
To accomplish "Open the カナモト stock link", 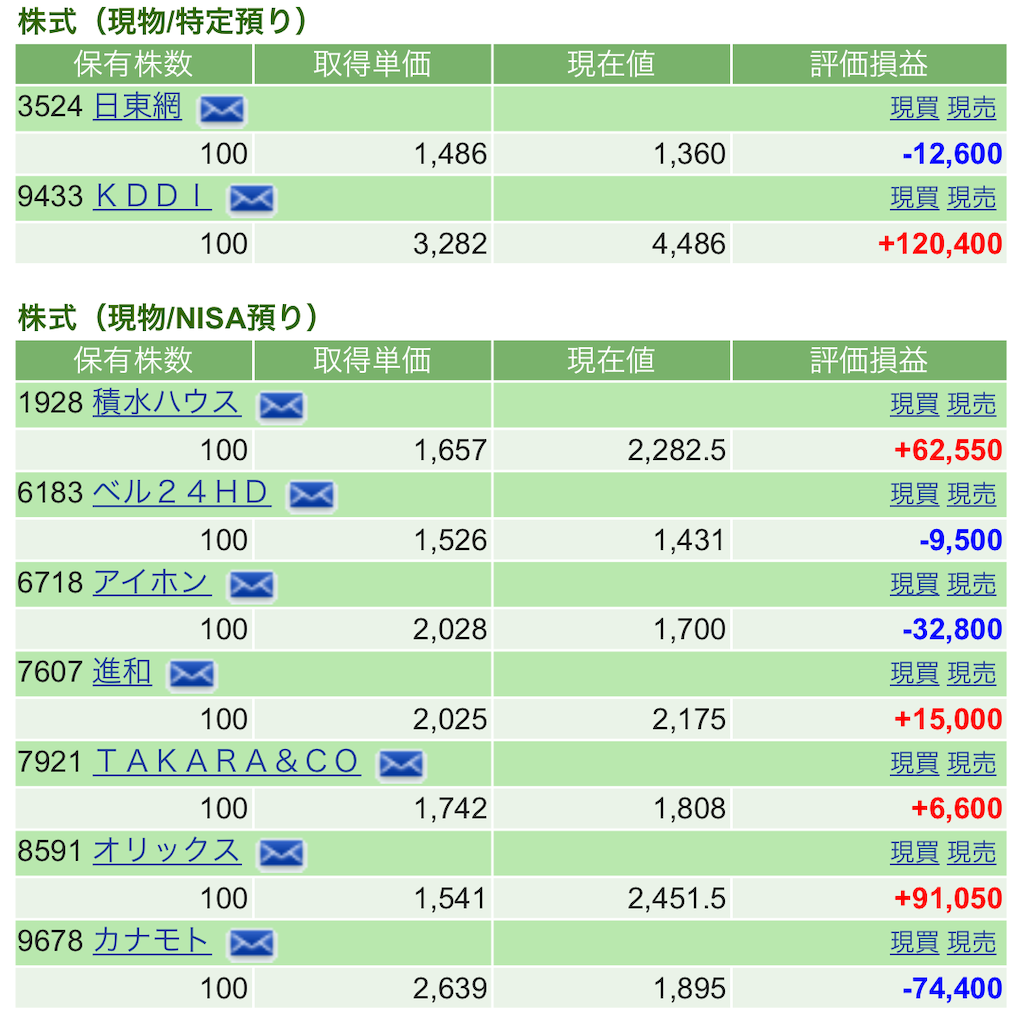I will (152, 941).
